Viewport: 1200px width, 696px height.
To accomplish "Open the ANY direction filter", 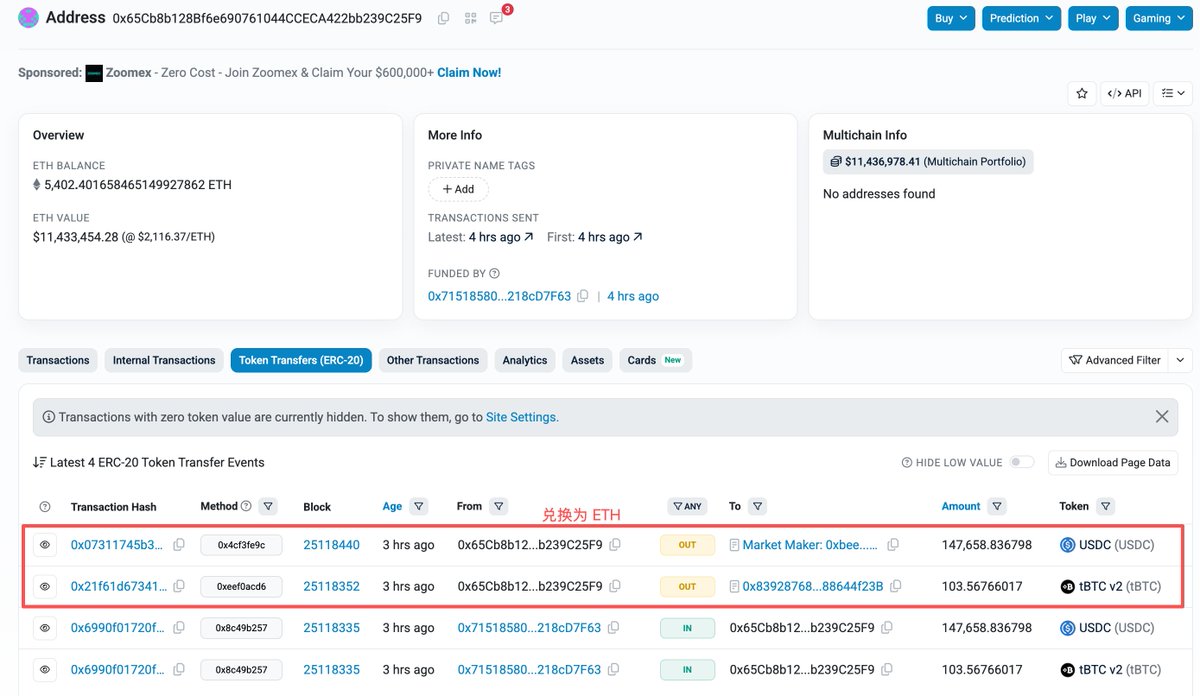I will tap(687, 506).
